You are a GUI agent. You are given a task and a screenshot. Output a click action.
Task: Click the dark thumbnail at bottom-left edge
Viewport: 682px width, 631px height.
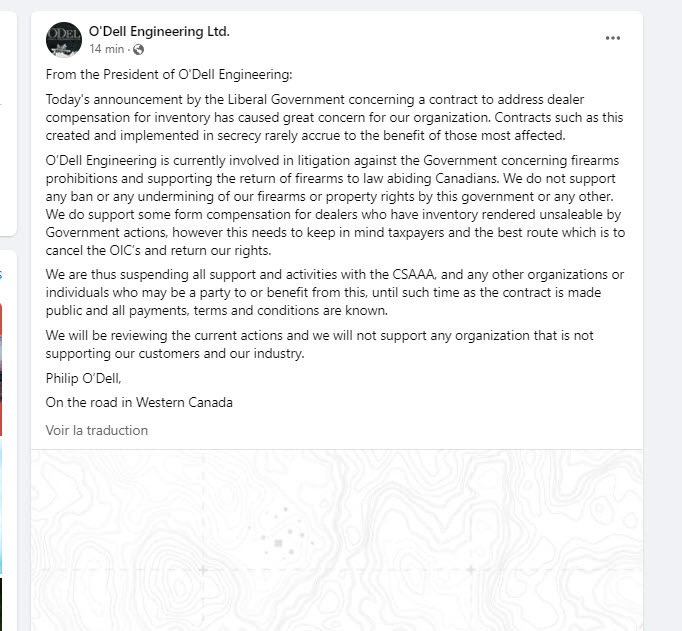click(1, 603)
